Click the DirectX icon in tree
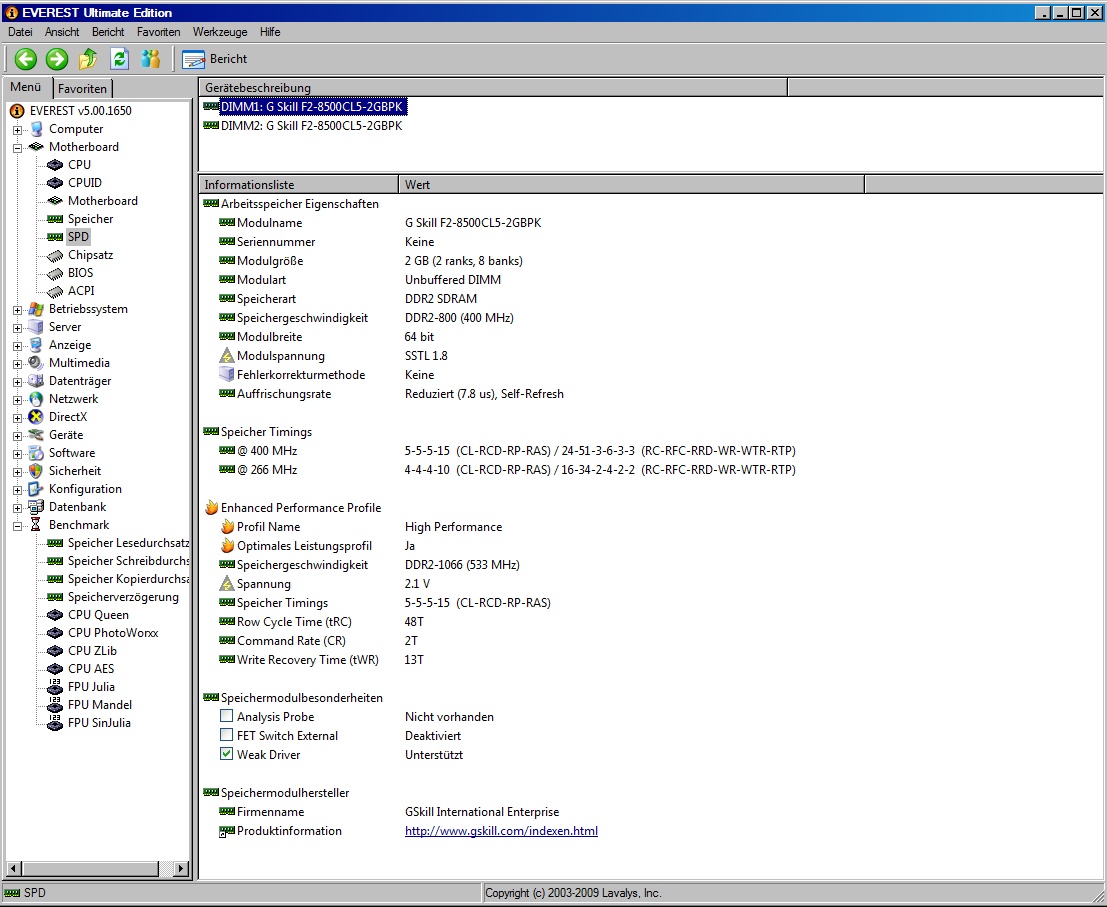This screenshot has height=907, width=1107. tap(36, 416)
